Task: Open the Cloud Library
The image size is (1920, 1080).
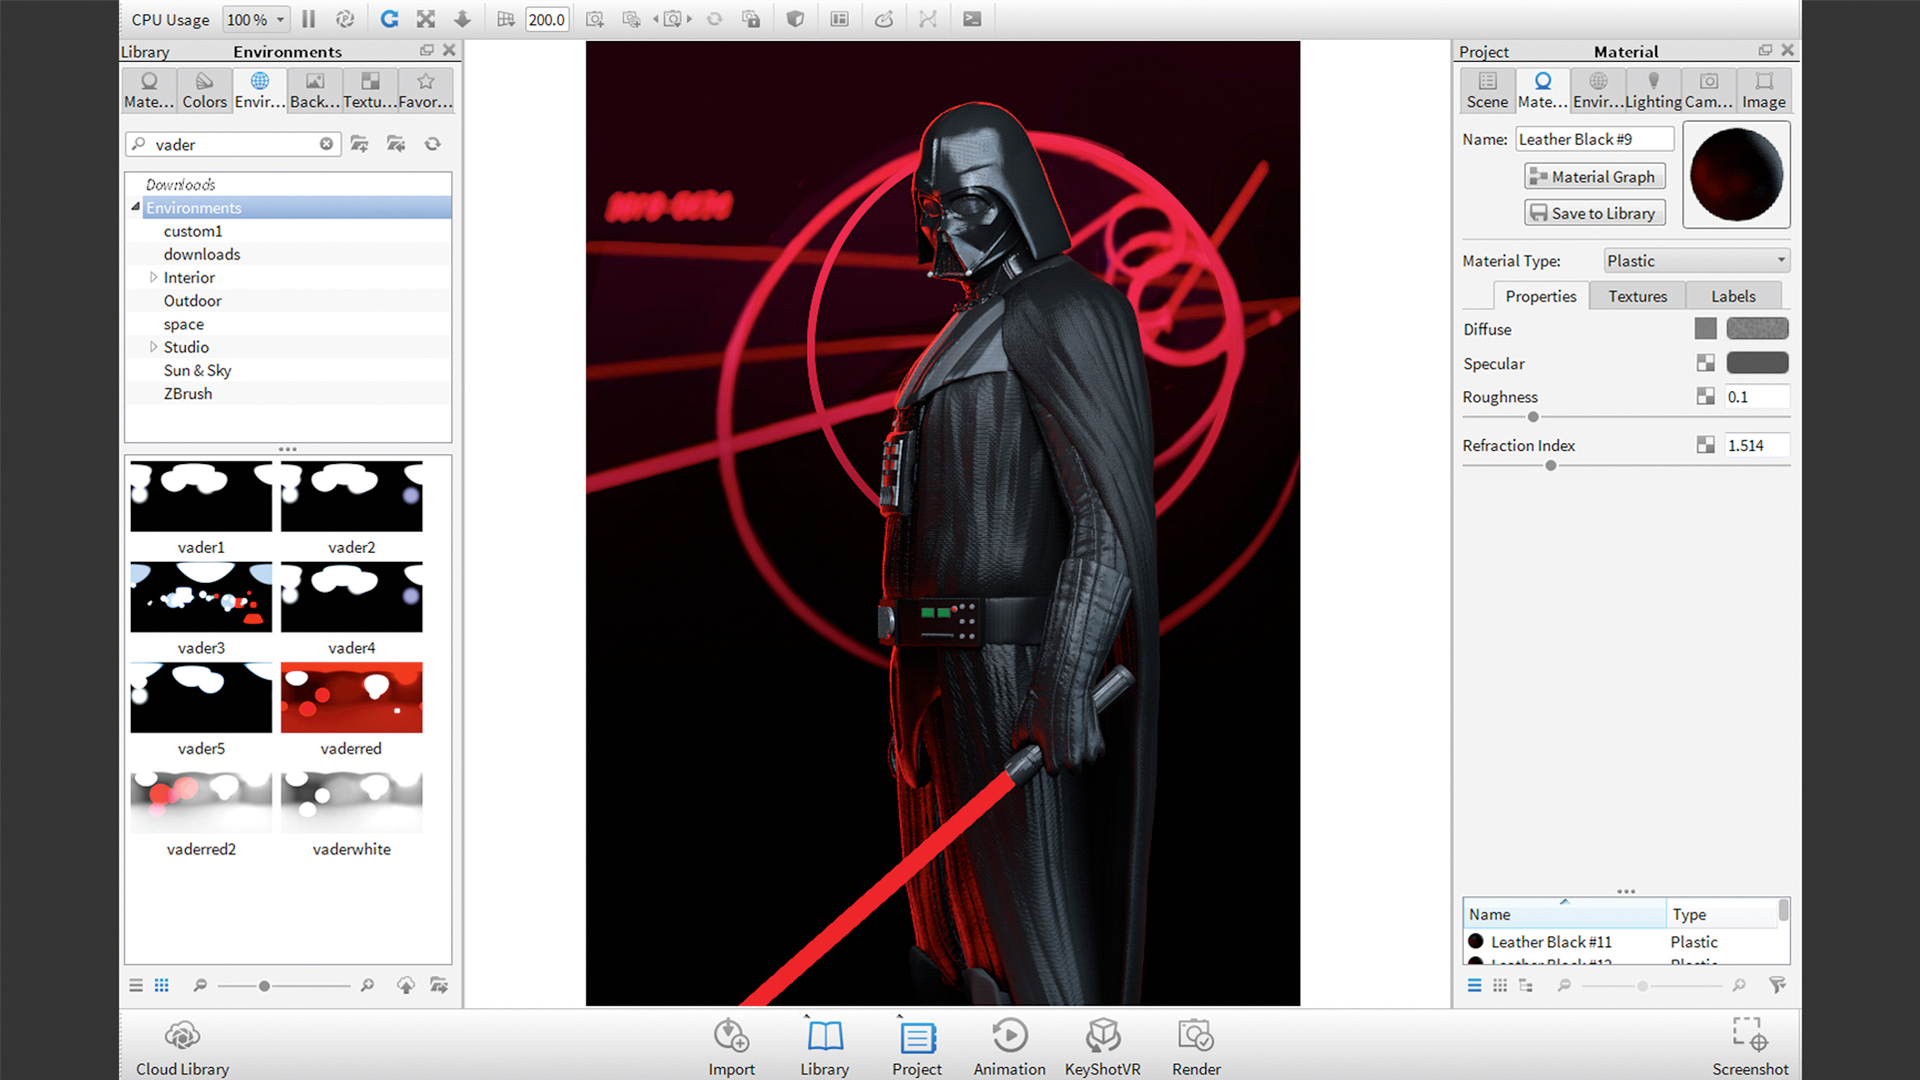Action: click(x=183, y=1047)
